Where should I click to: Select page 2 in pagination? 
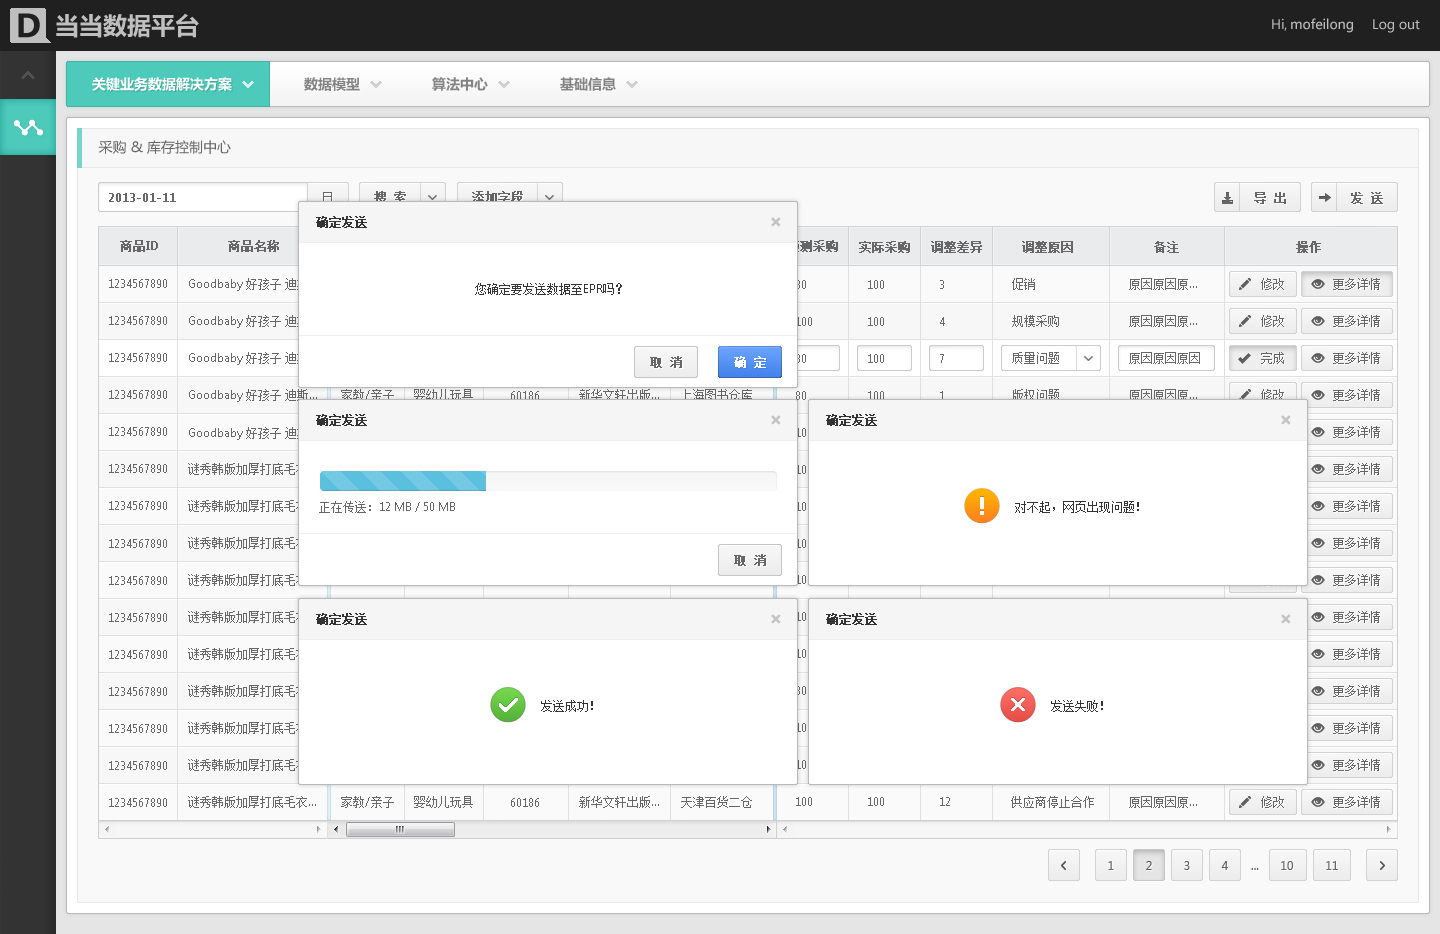tap(1149, 865)
